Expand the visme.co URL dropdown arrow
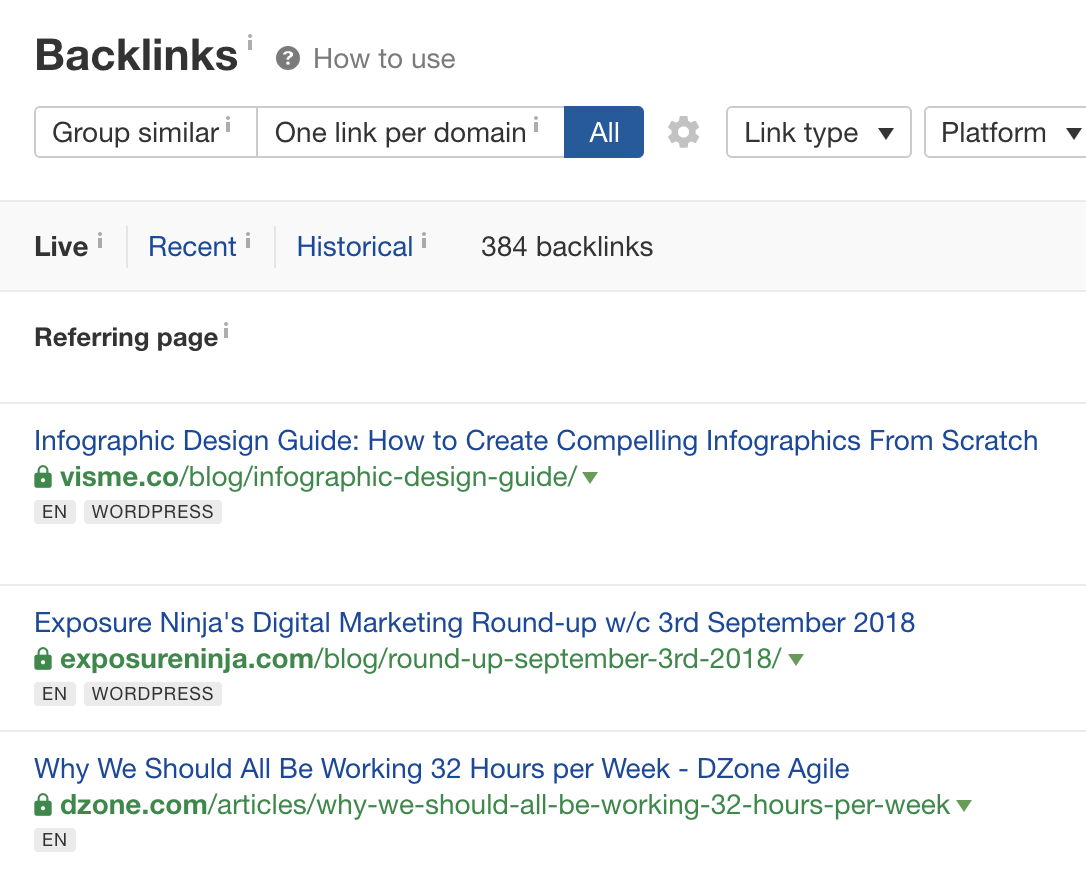Viewport: 1086px width, 870px height. tap(590, 478)
